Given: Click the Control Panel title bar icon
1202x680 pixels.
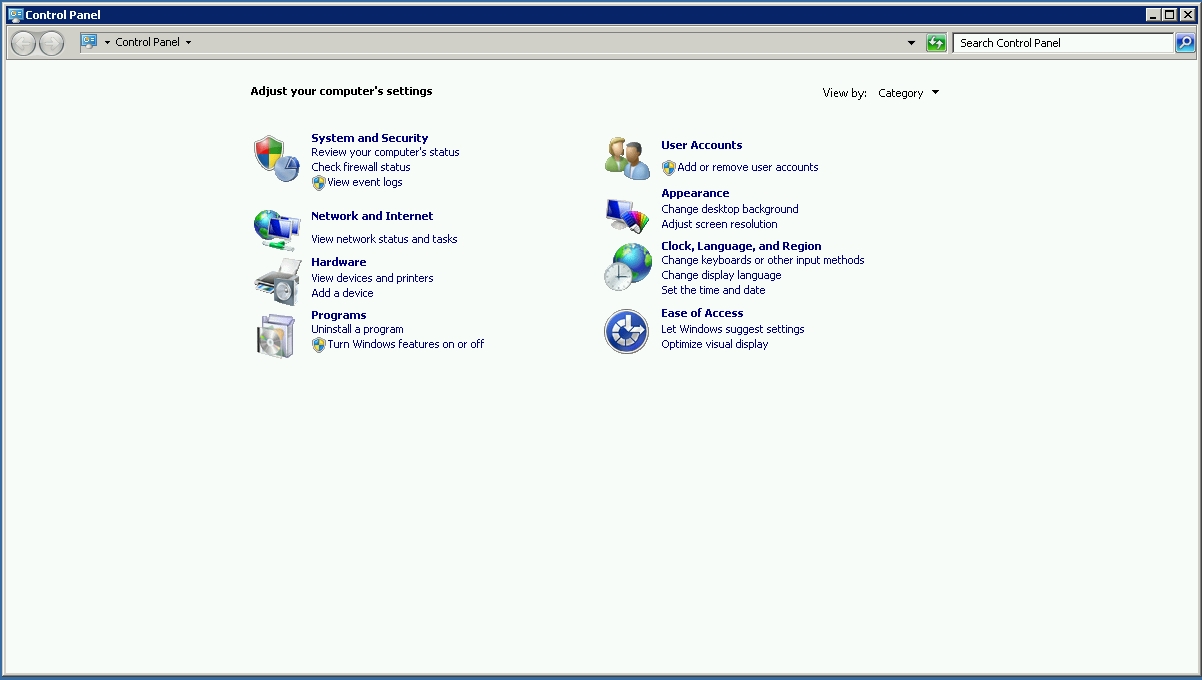Looking at the screenshot, I should tap(15, 15).
